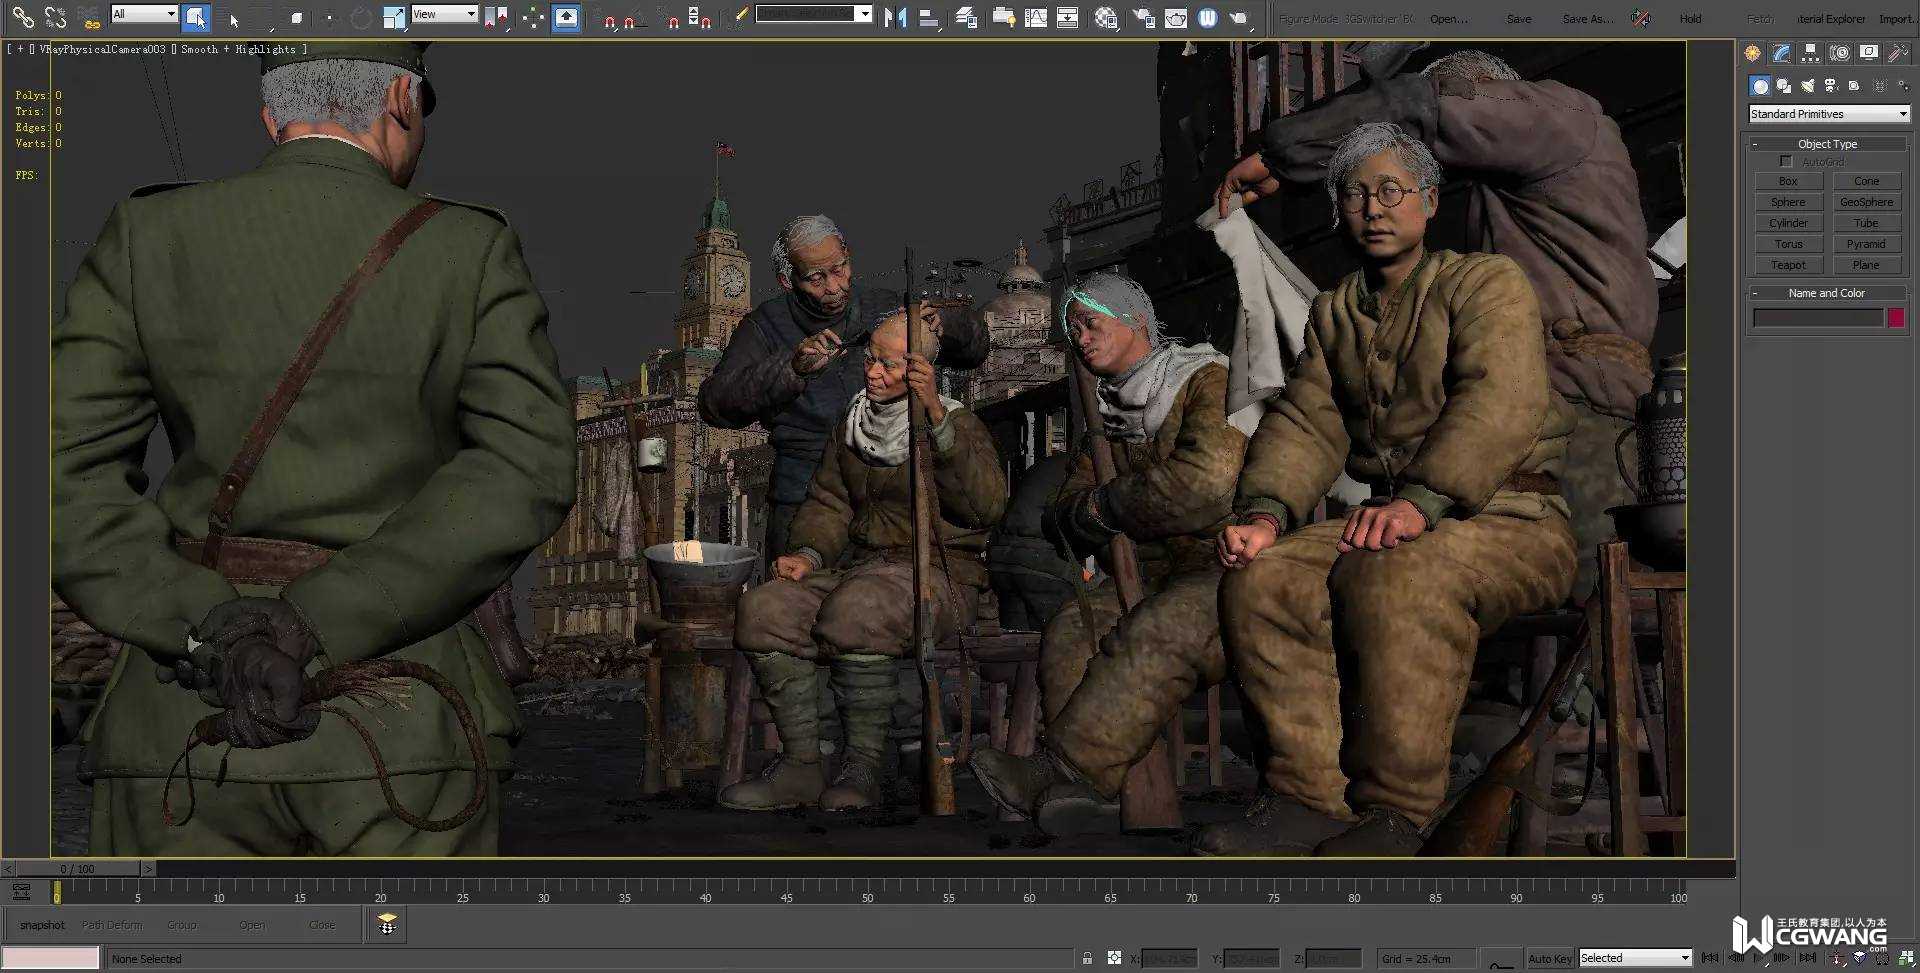
Task: Open the Modify command panel tab
Action: coord(1781,53)
